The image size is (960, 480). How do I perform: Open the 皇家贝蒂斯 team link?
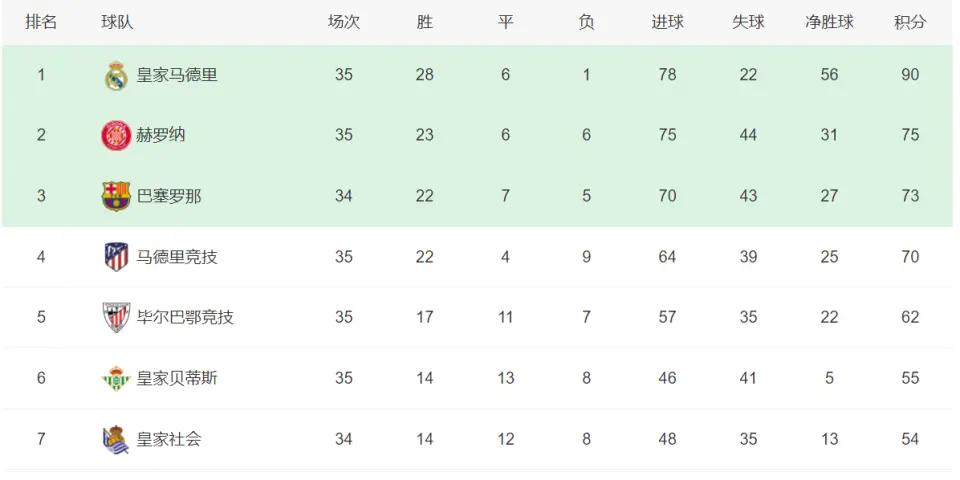pyautogui.click(x=176, y=378)
